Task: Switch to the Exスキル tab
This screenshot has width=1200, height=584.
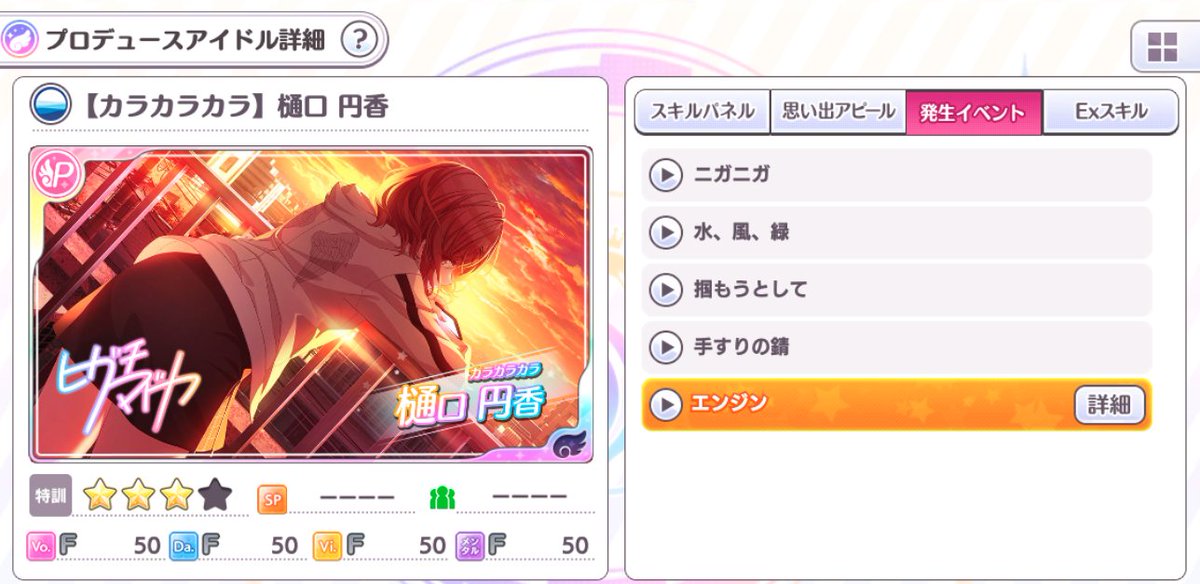Action: click(1111, 111)
